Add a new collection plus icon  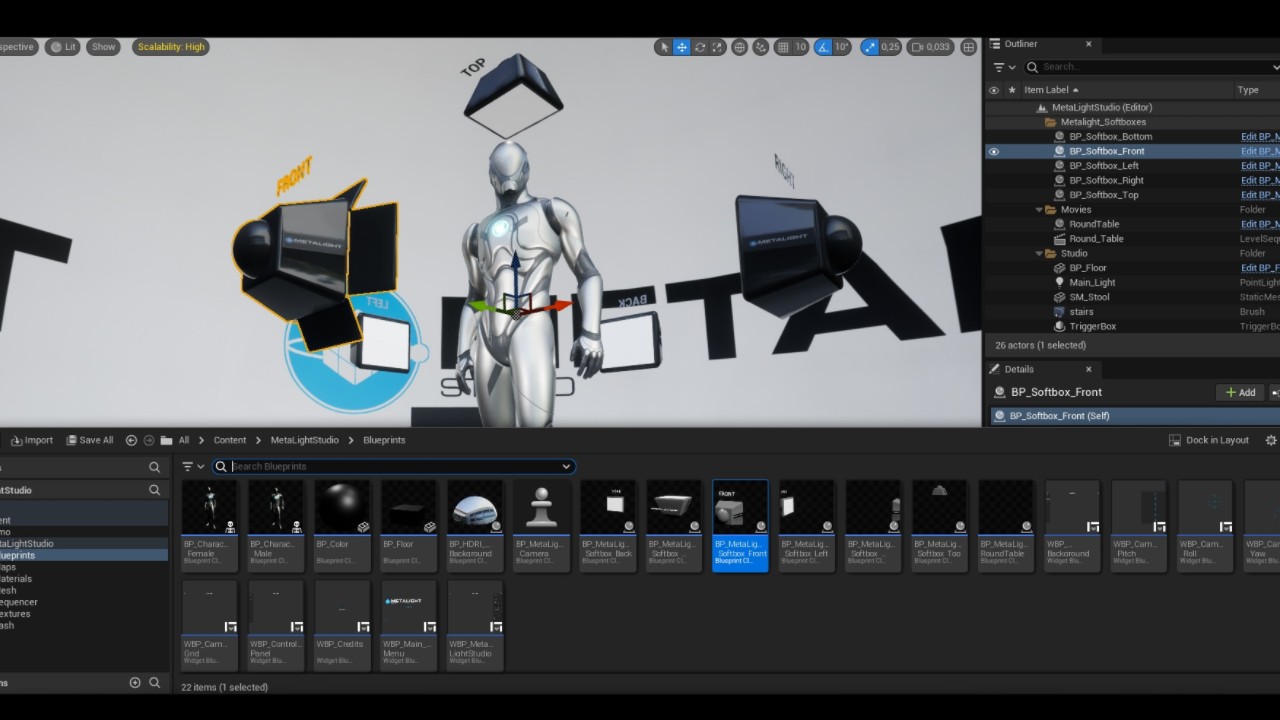[x=135, y=683]
